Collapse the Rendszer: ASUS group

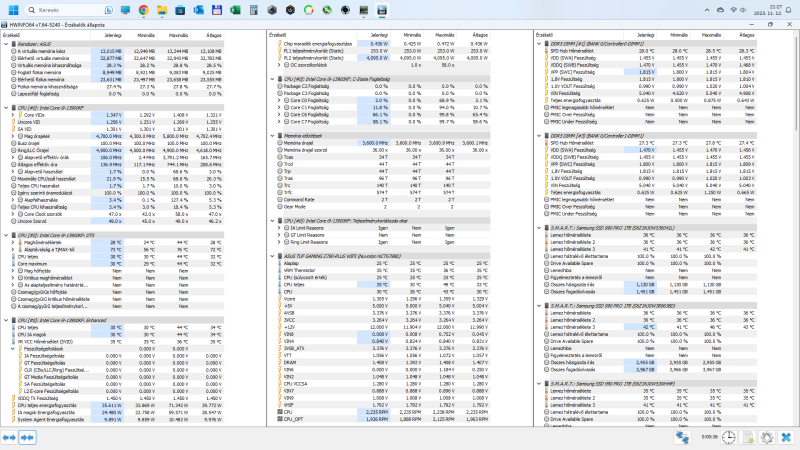click(x=6, y=44)
